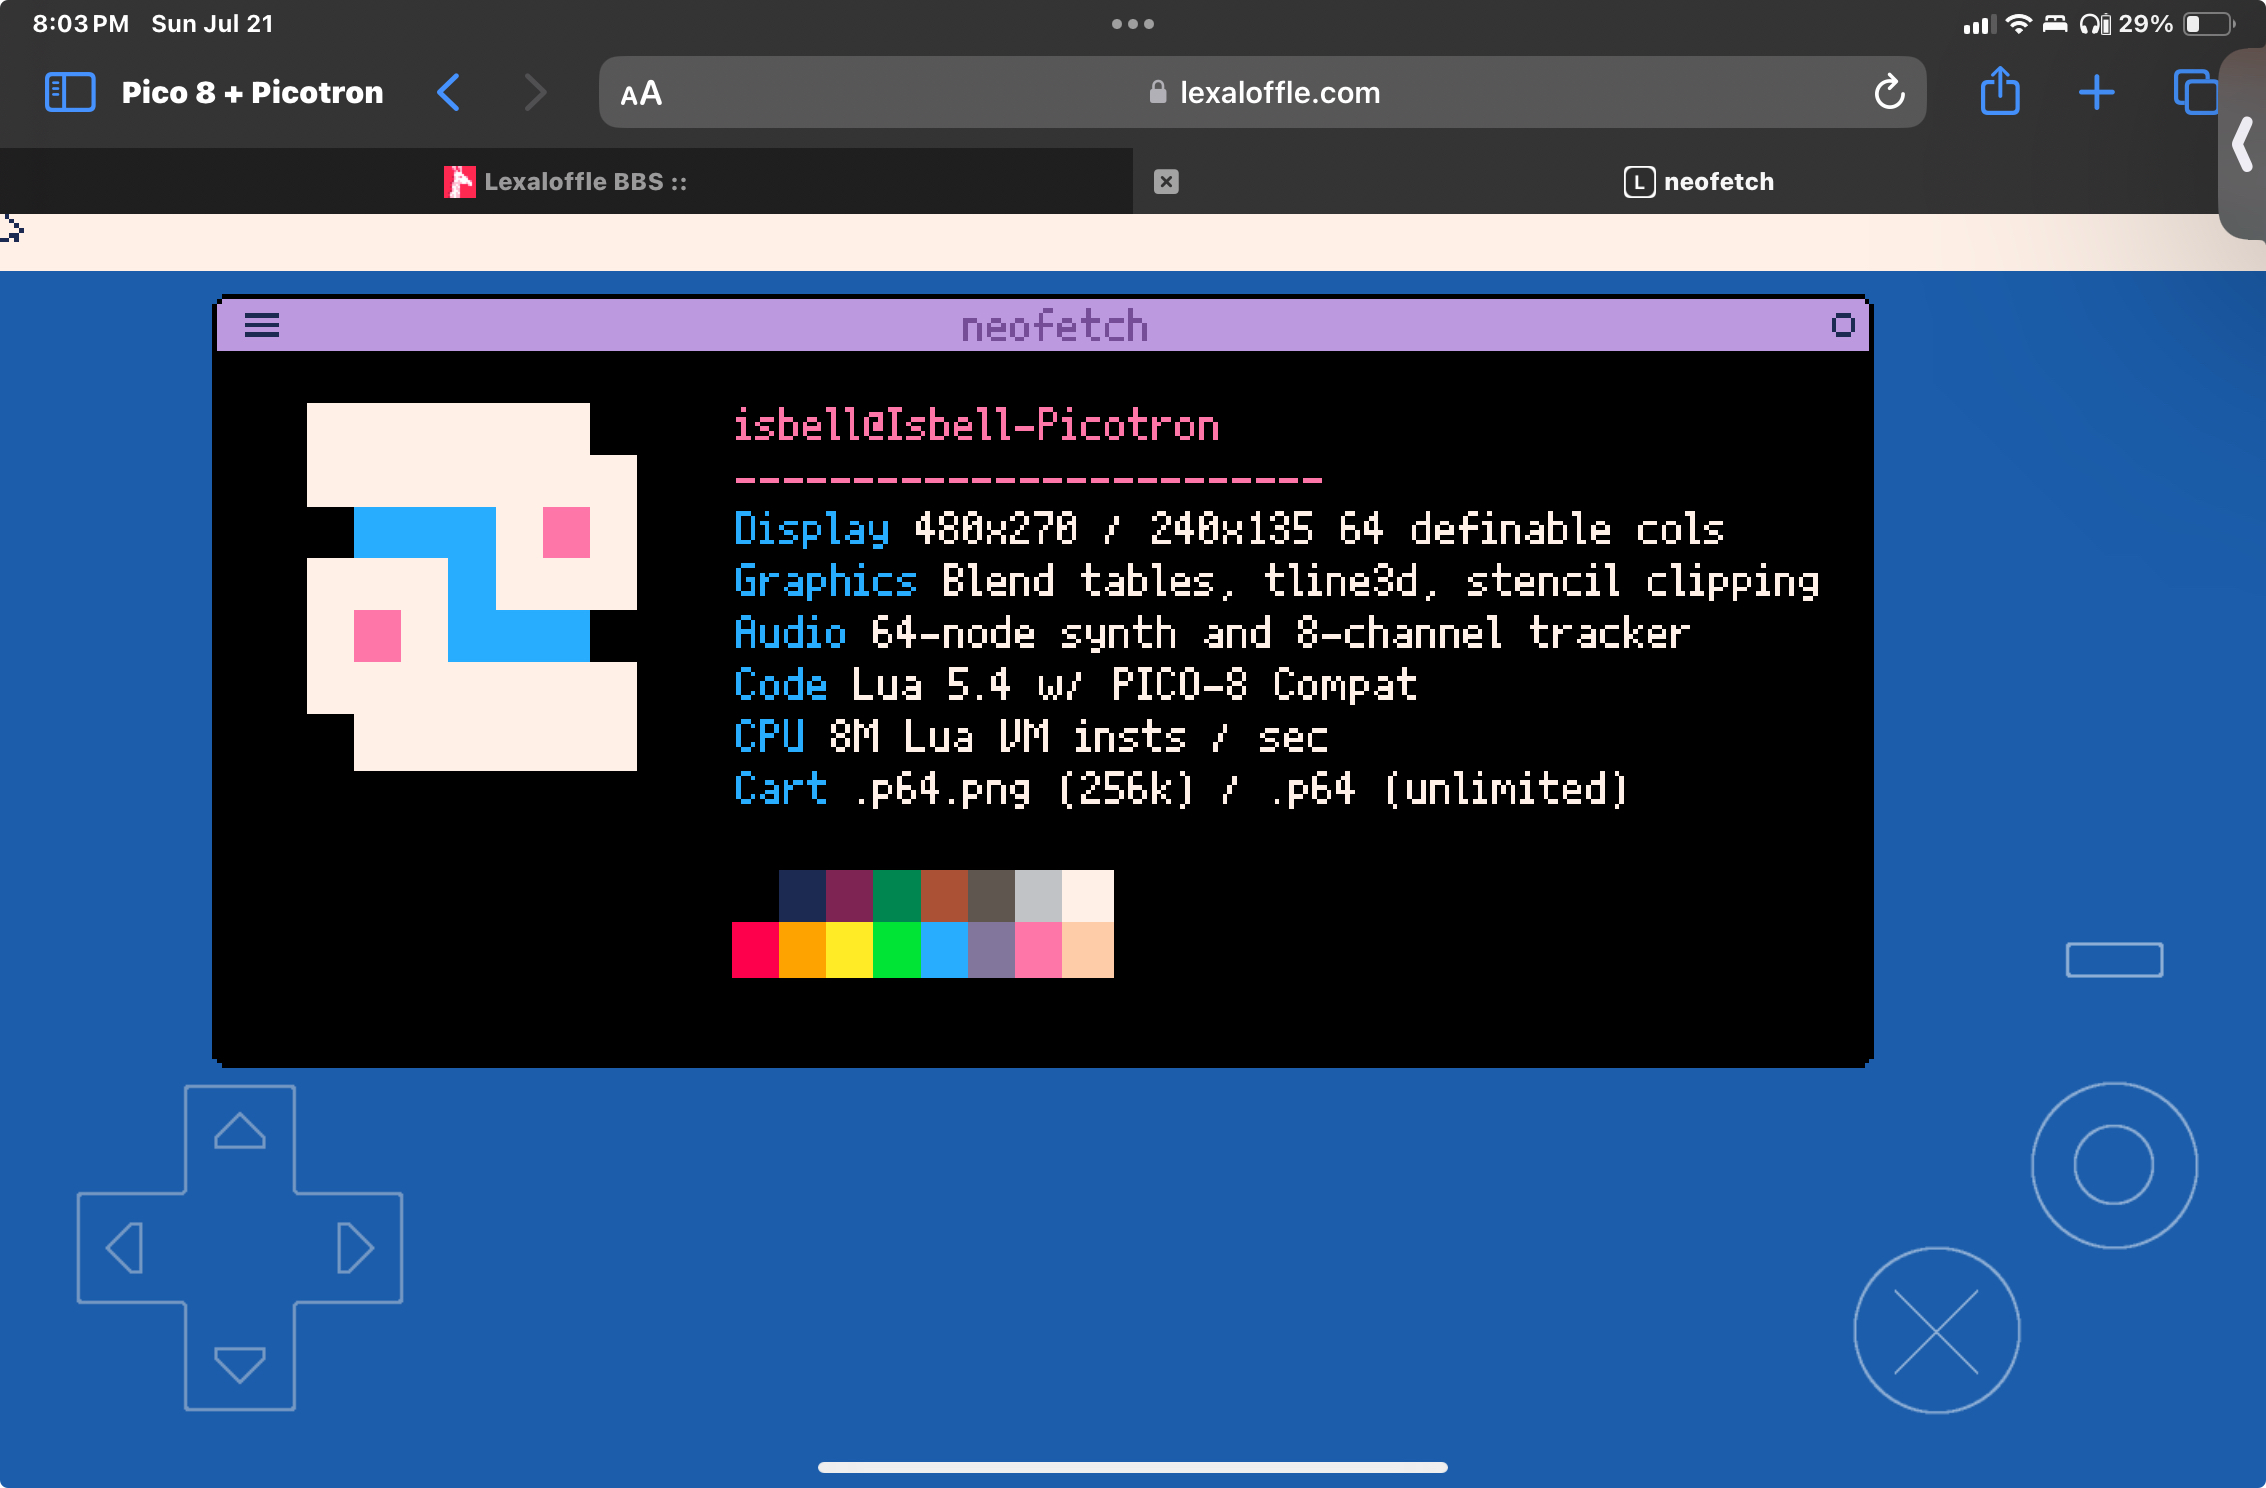
Task: Tap the D-pad right arrow
Action: pos(356,1248)
